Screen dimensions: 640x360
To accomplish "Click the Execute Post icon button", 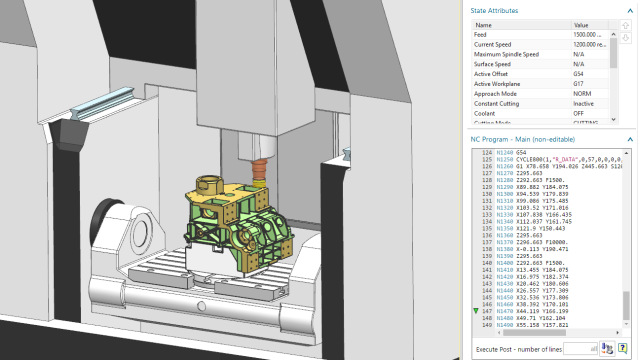I will click(607, 349).
